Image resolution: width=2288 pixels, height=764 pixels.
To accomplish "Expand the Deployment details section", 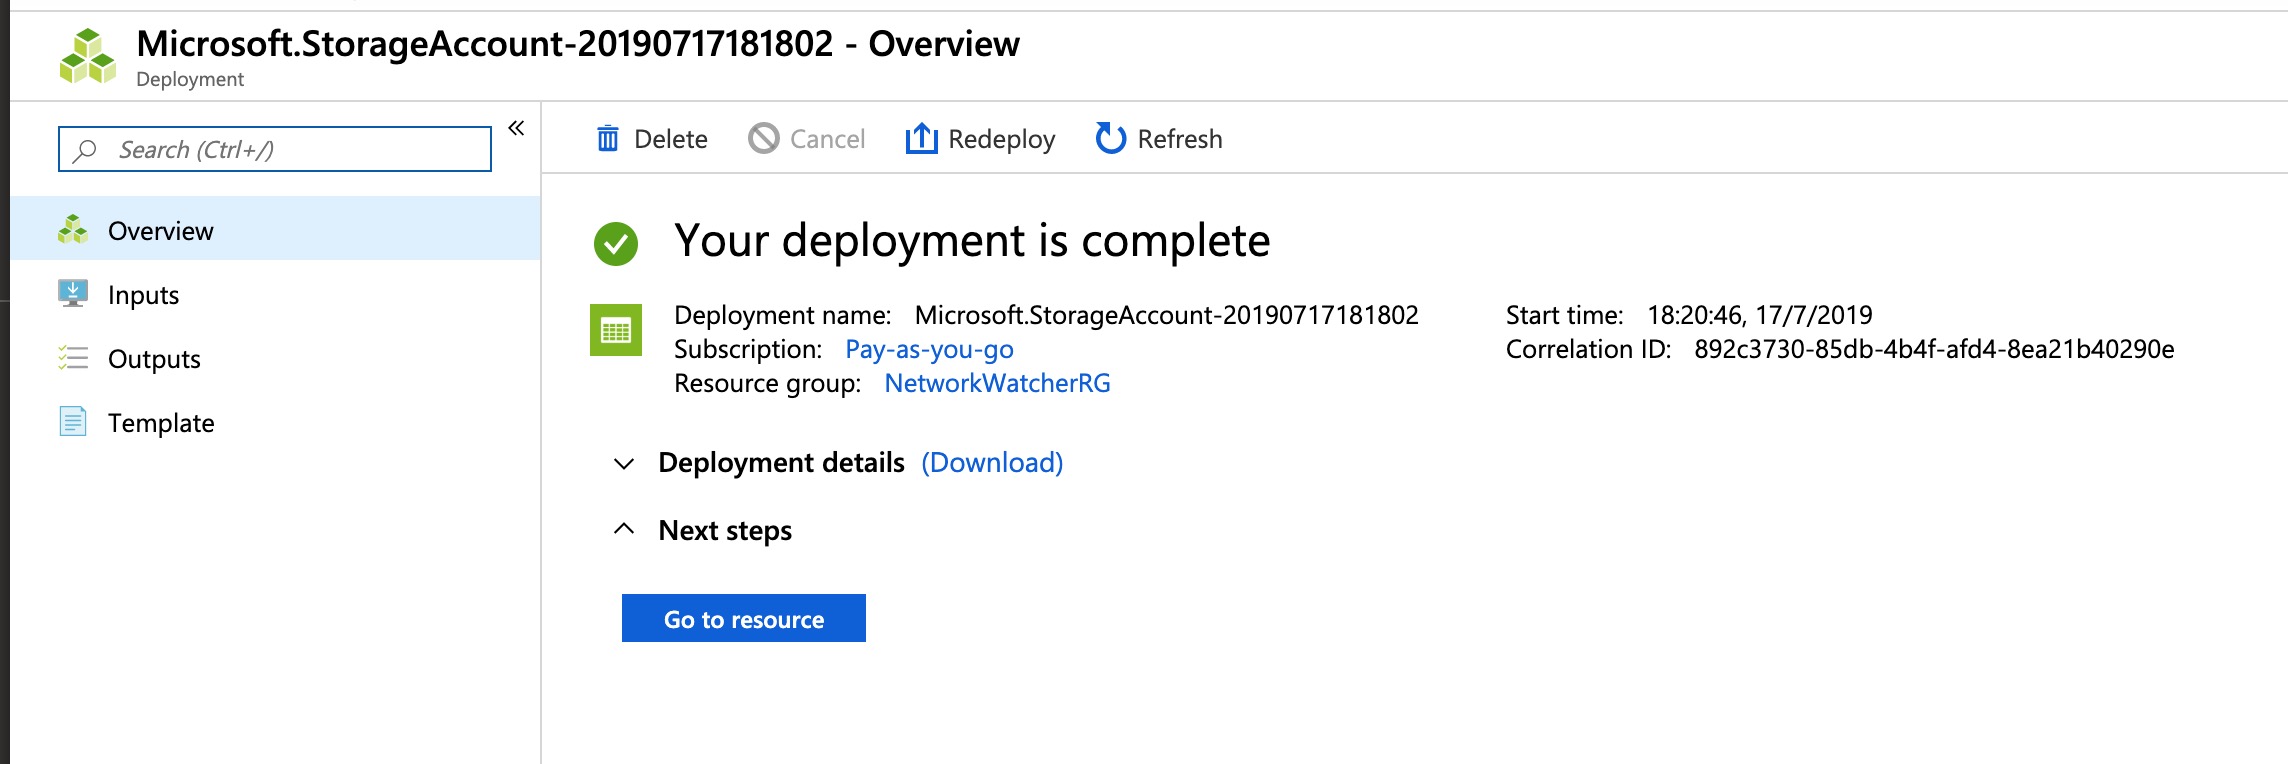I will [624, 463].
